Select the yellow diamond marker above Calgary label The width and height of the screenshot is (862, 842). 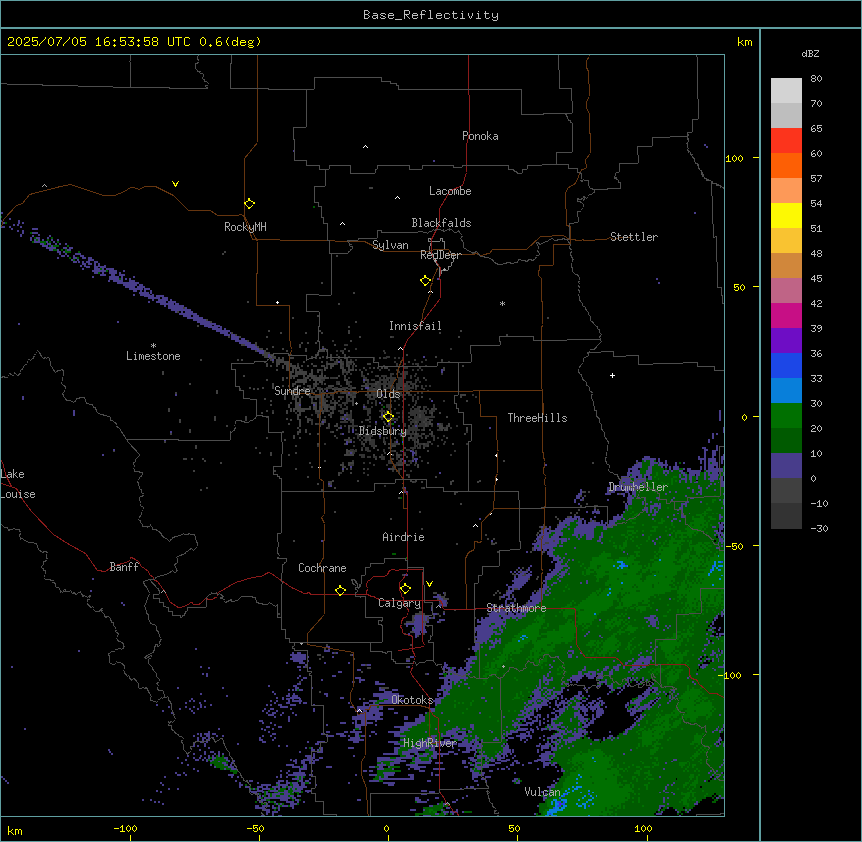point(405,589)
